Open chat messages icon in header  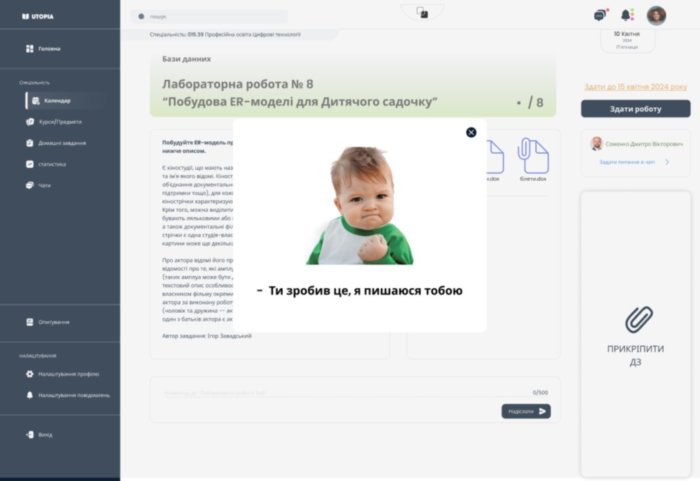(x=600, y=15)
